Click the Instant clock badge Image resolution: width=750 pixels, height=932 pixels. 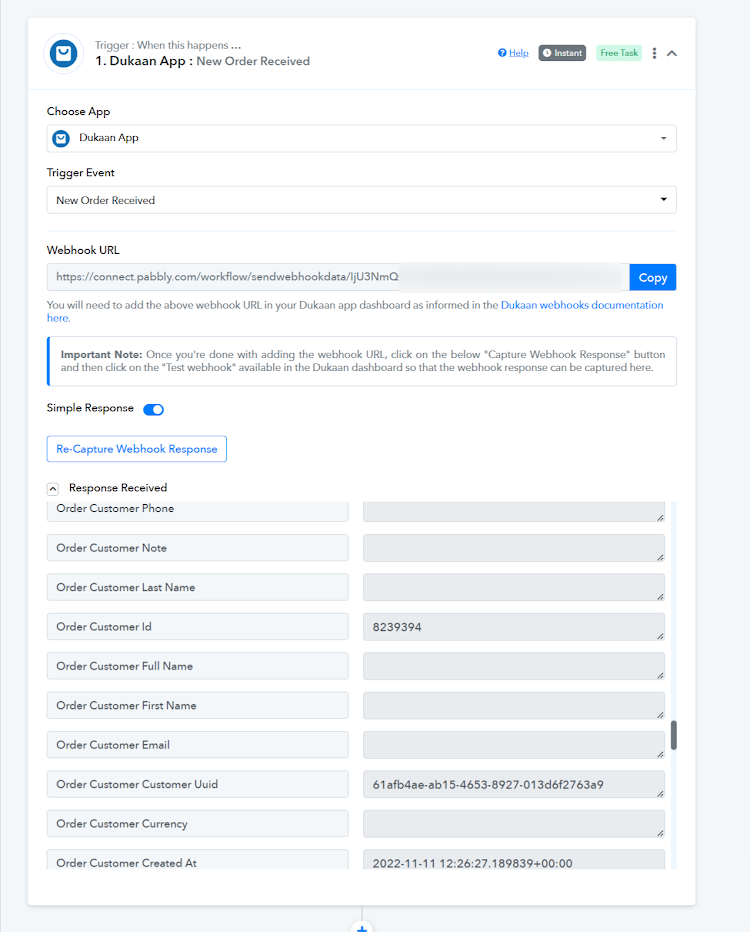(562, 53)
